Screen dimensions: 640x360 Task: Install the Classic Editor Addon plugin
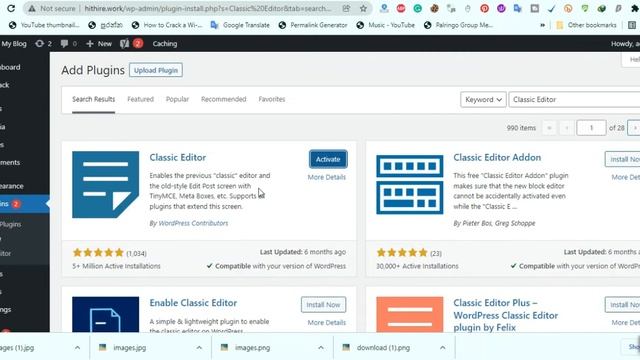[622, 159]
